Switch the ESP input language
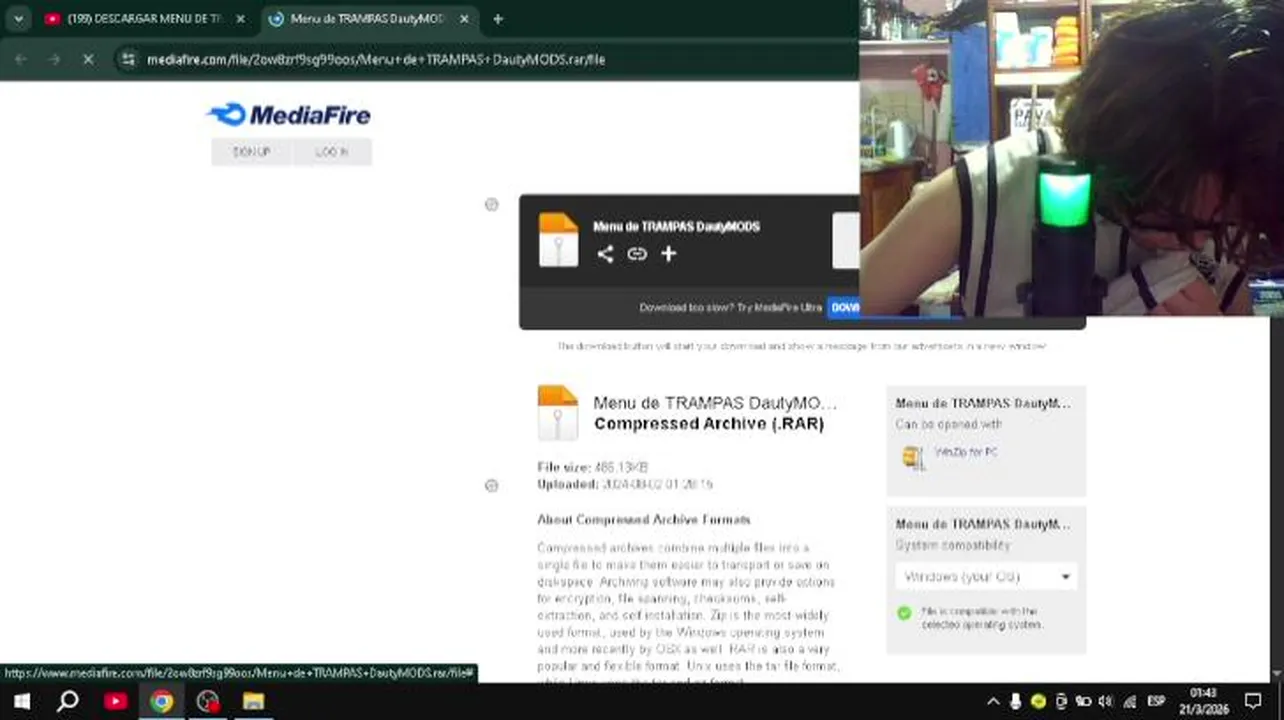 [1157, 702]
